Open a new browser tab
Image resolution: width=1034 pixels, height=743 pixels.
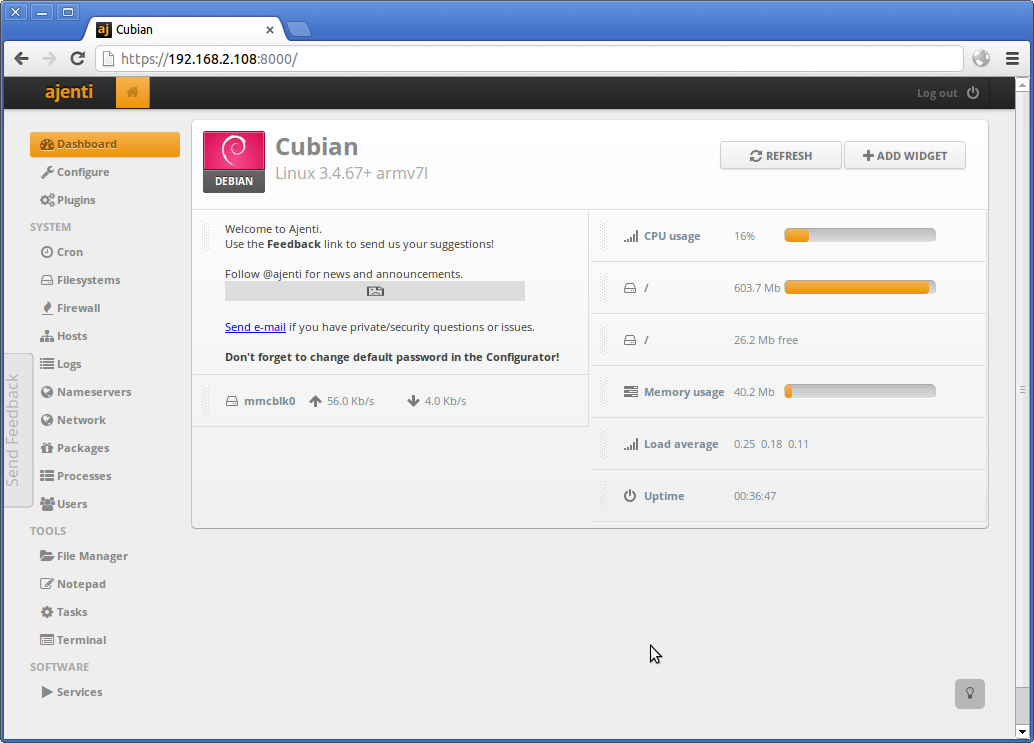click(299, 29)
